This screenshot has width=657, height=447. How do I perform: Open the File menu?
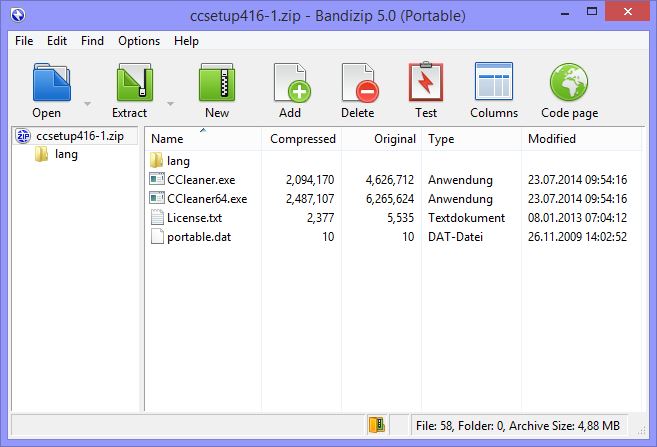click(x=24, y=41)
